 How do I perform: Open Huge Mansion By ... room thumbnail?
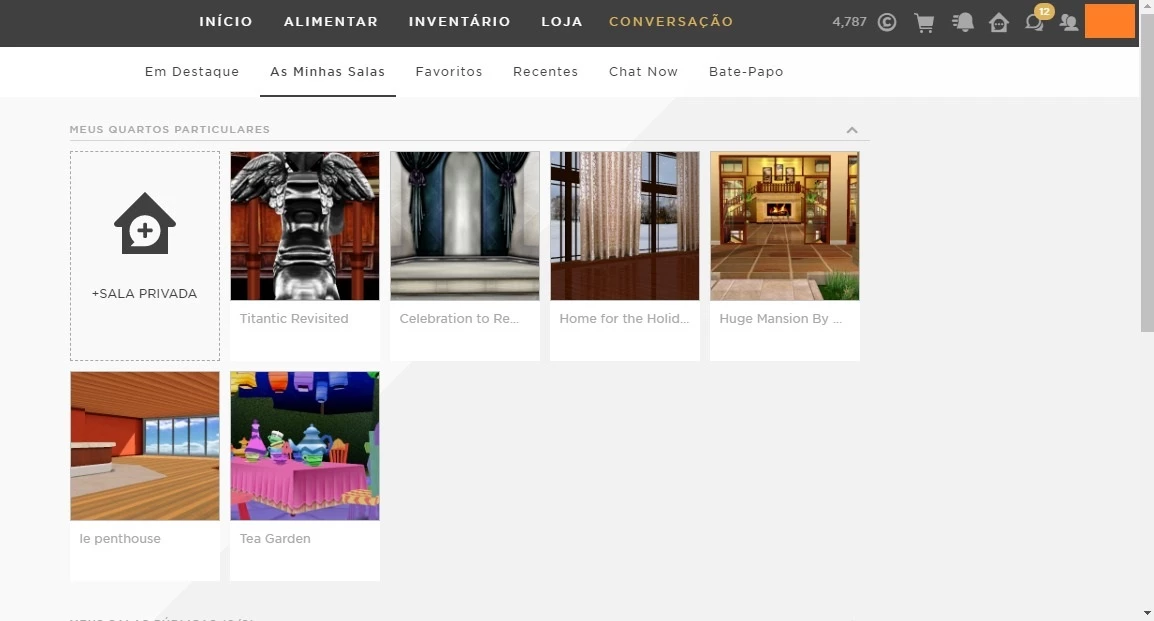point(785,226)
